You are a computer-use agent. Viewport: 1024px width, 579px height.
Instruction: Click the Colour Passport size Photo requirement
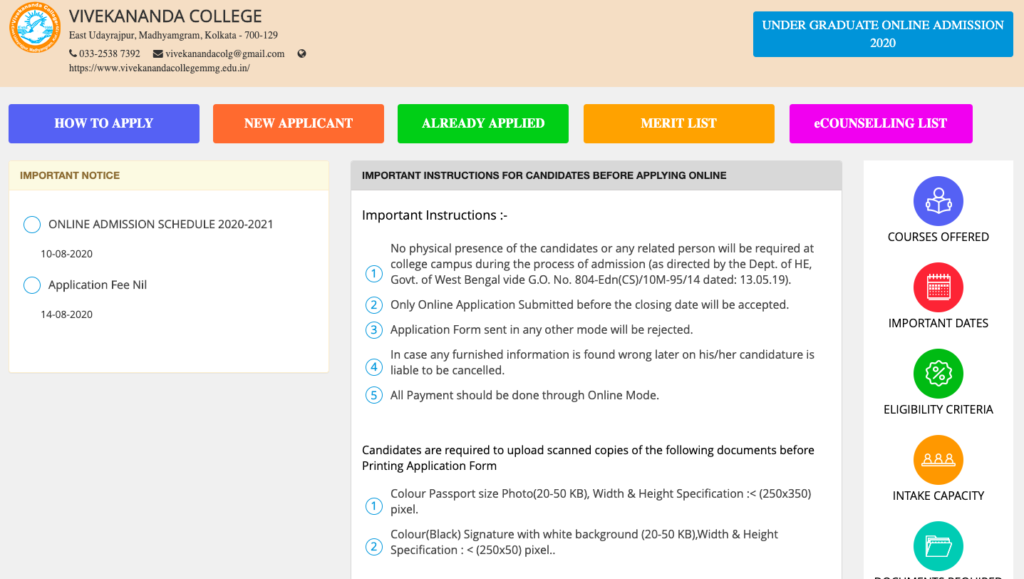click(601, 501)
